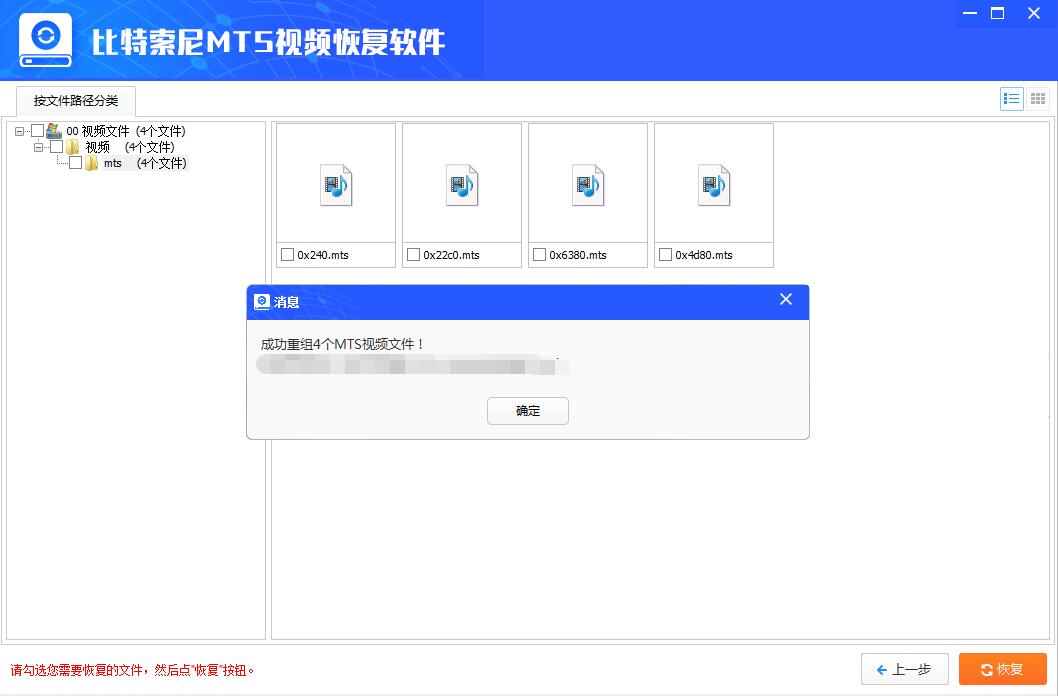
Task: Close the 消息 dialog
Action: [x=785, y=299]
